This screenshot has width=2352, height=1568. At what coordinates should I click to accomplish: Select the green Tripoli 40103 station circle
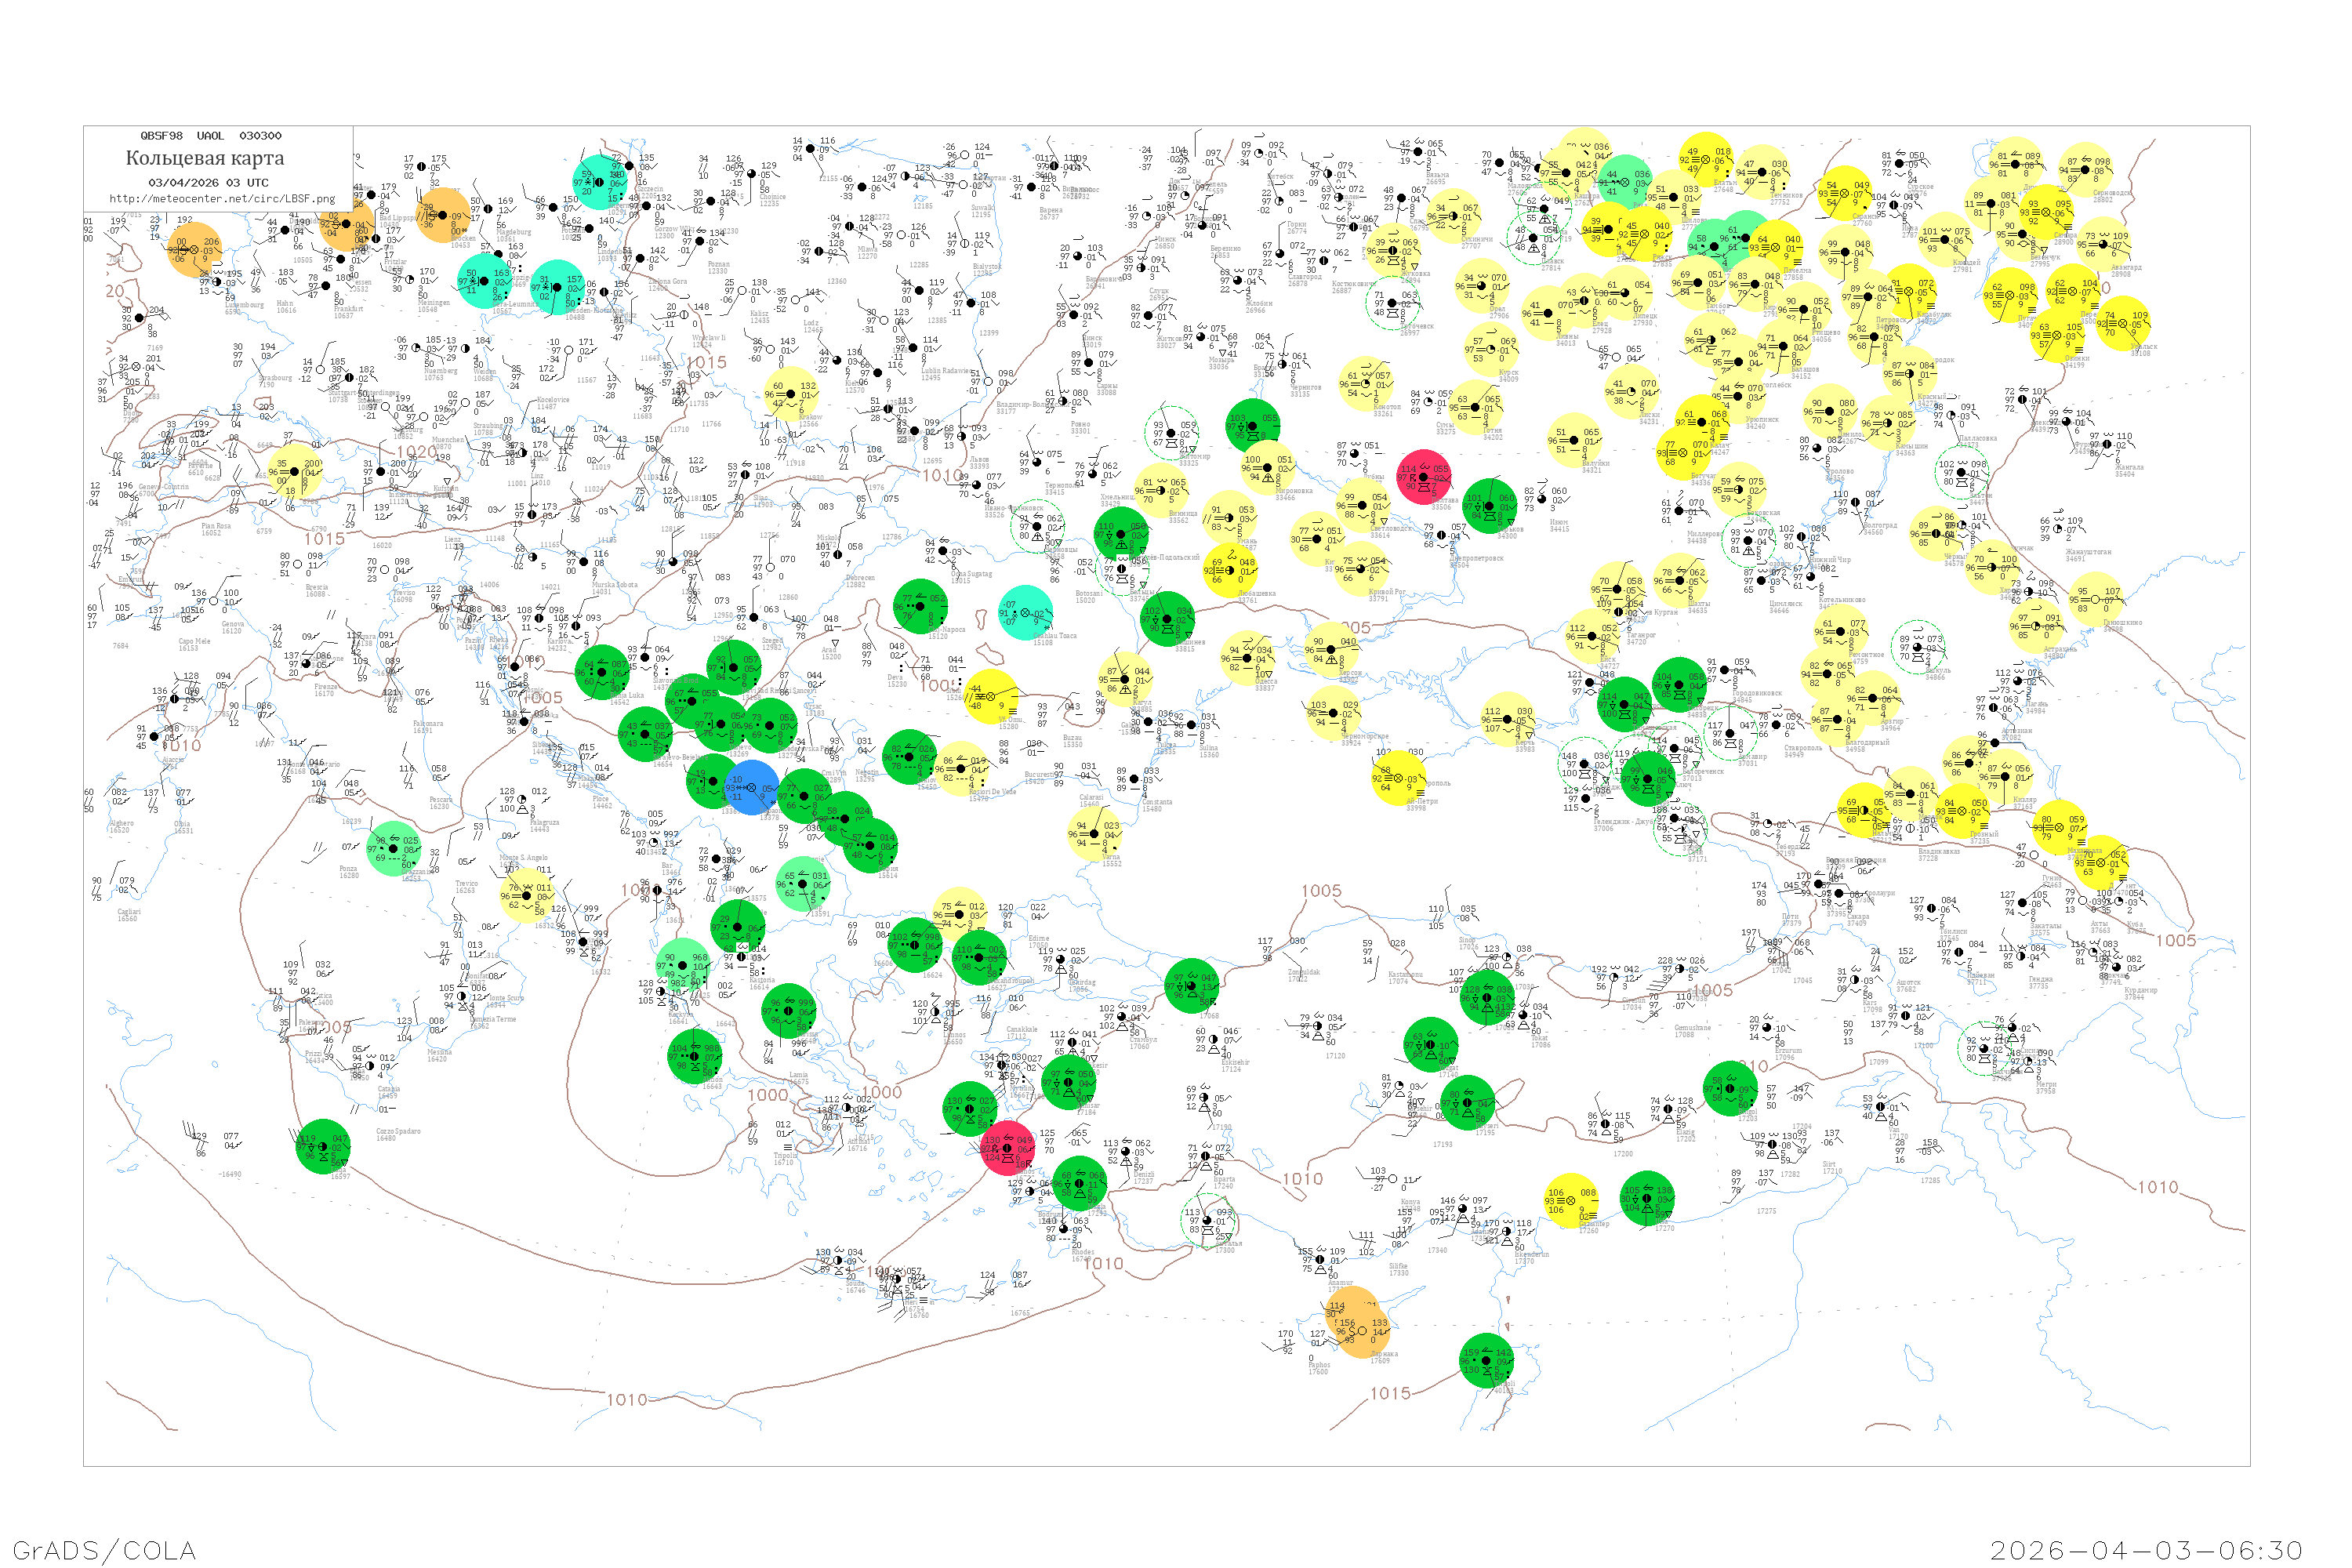(1487, 1361)
